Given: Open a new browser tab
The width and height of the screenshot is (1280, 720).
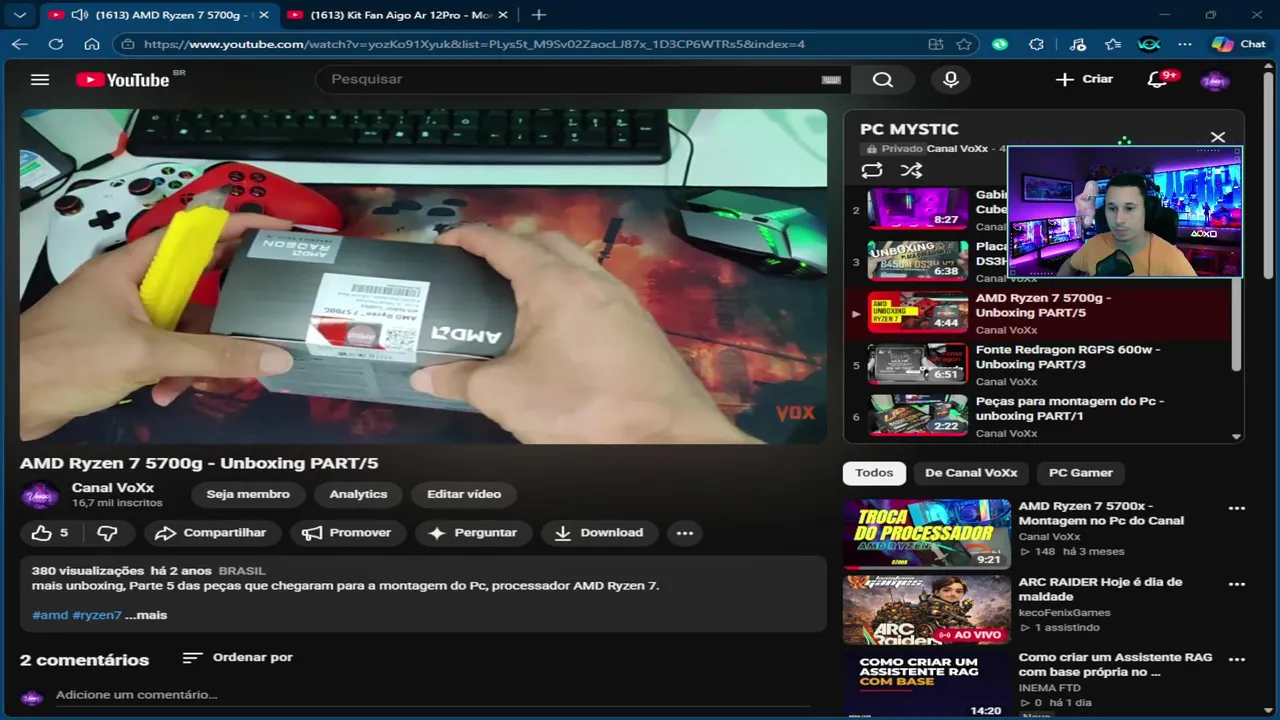Looking at the screenshot, I should 539,15.
